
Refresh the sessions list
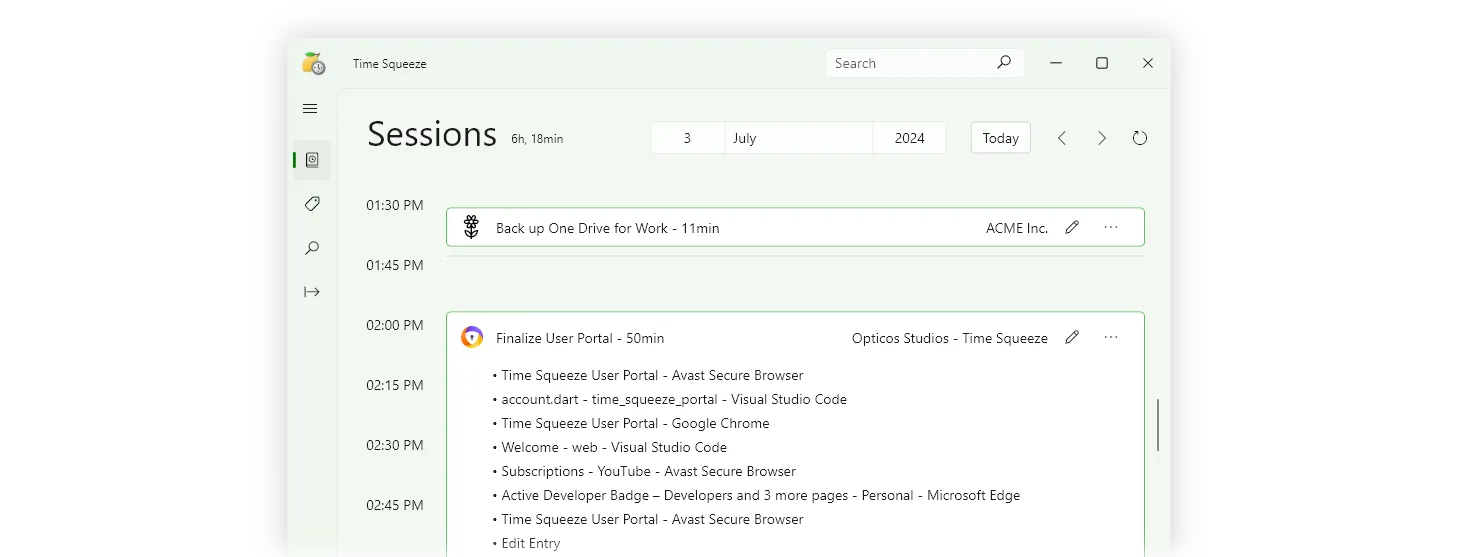(x=1140, y=138)
